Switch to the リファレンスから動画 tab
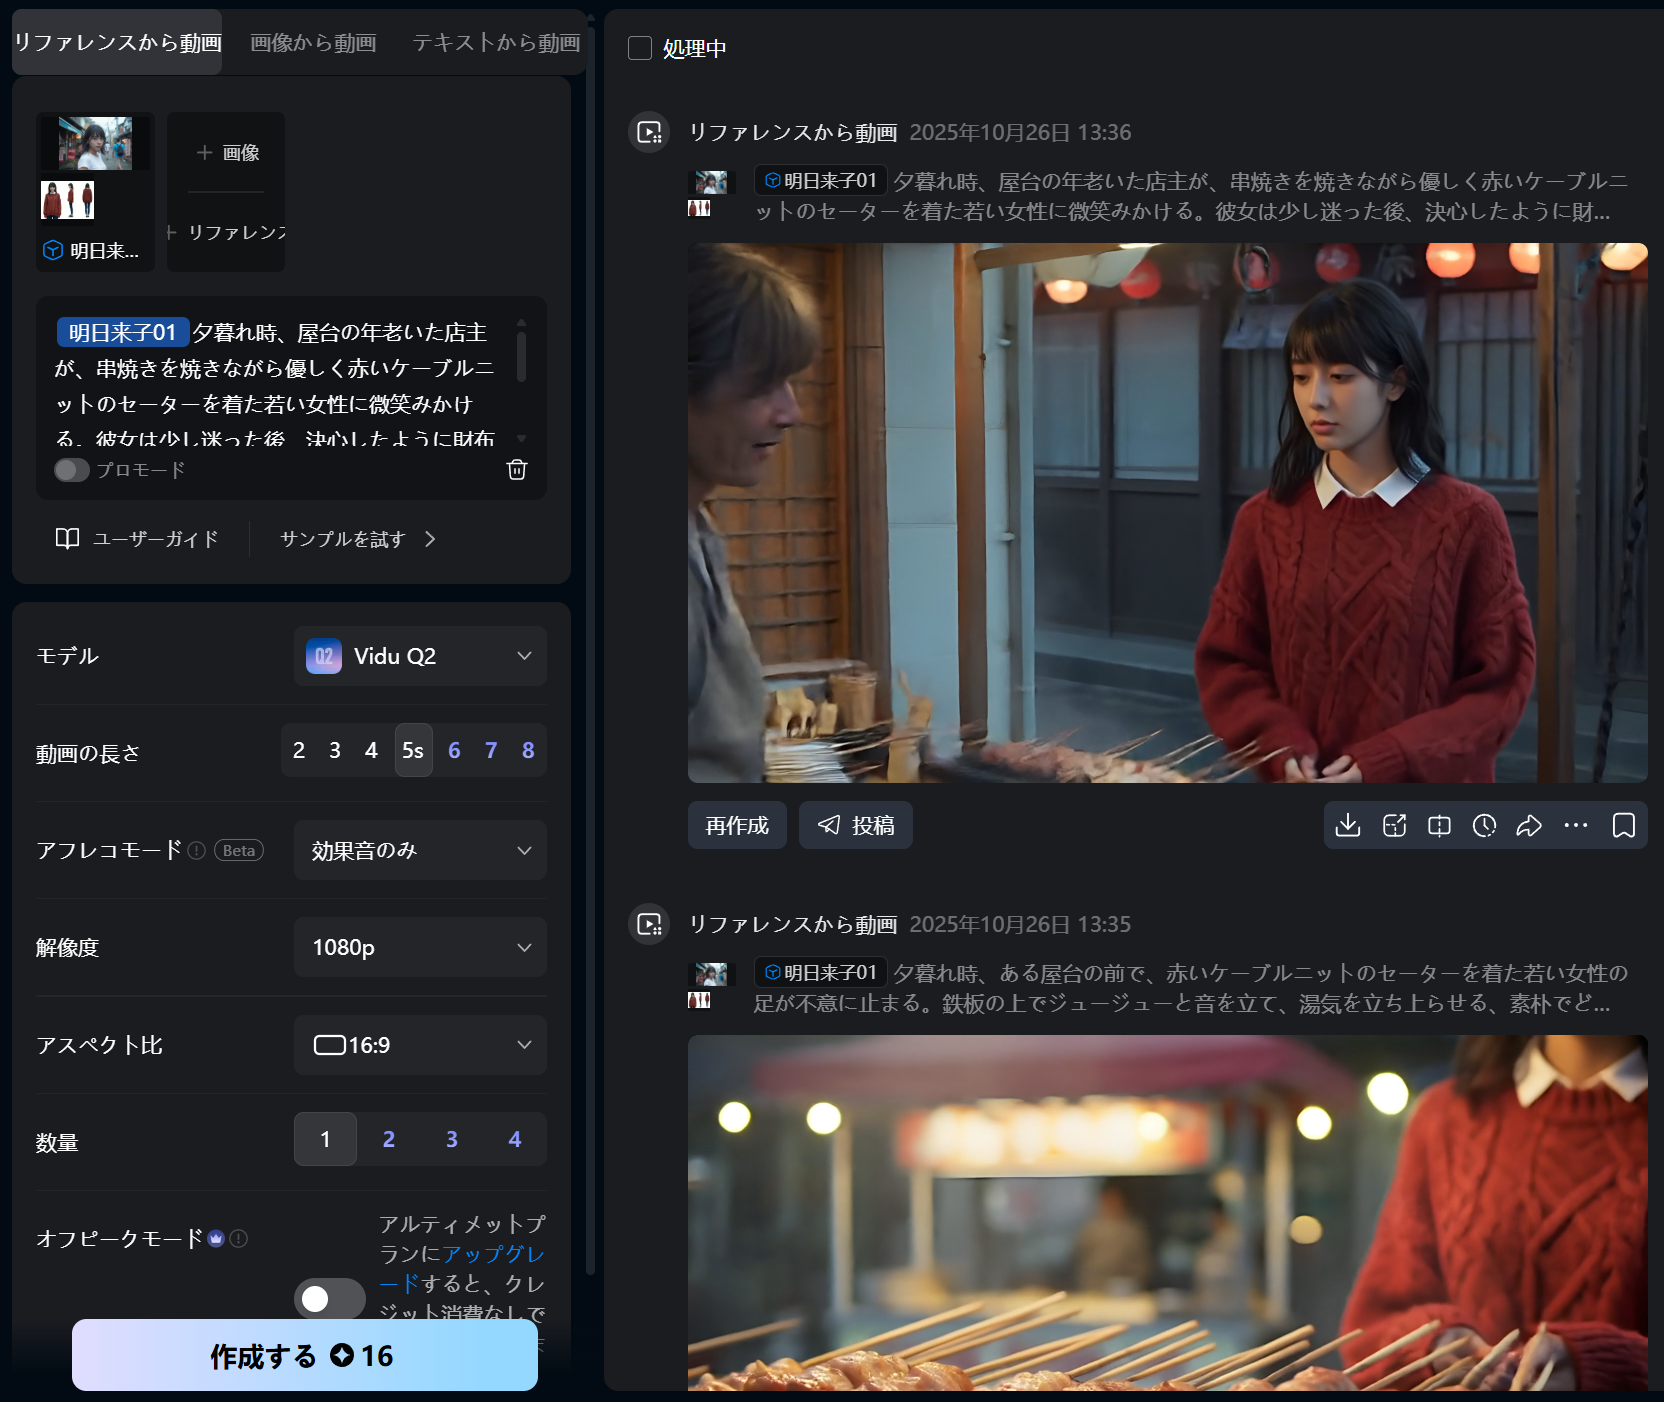 click(117, 42)
